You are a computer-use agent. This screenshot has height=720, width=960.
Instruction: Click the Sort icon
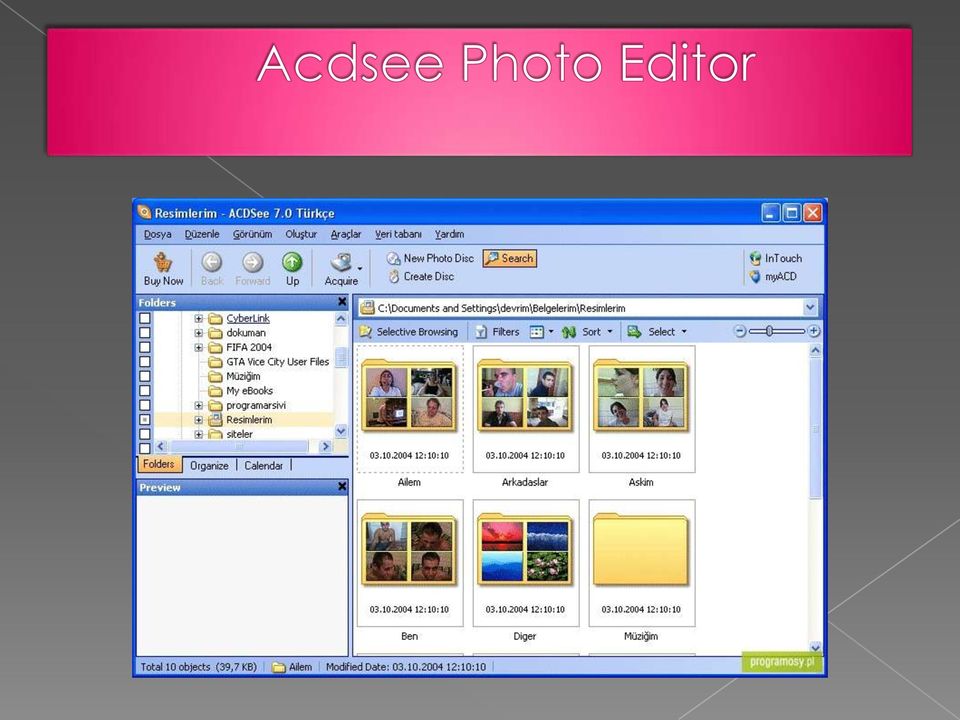(569, 332)
